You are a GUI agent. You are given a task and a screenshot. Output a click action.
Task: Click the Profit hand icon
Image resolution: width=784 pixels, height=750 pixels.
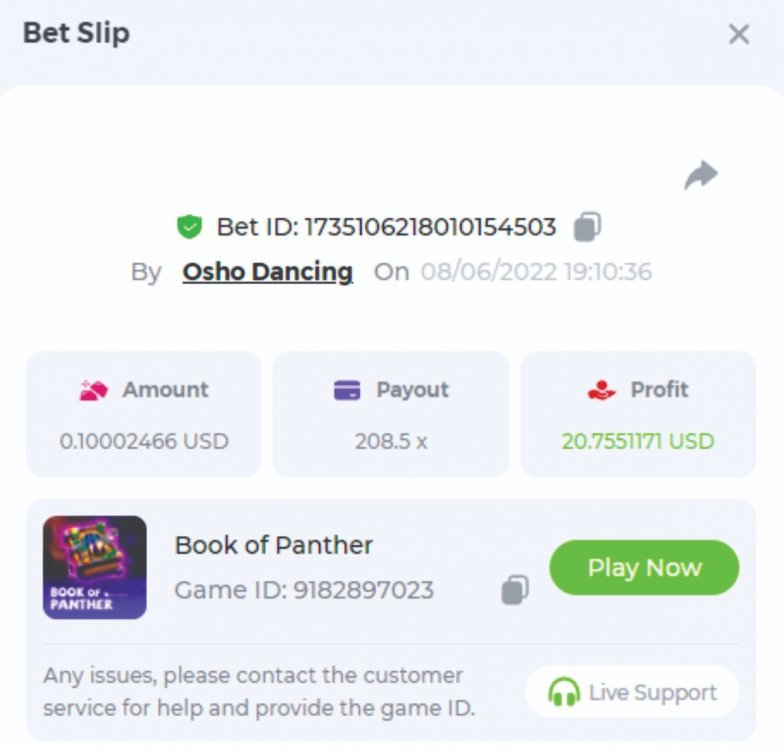[602, 390]
